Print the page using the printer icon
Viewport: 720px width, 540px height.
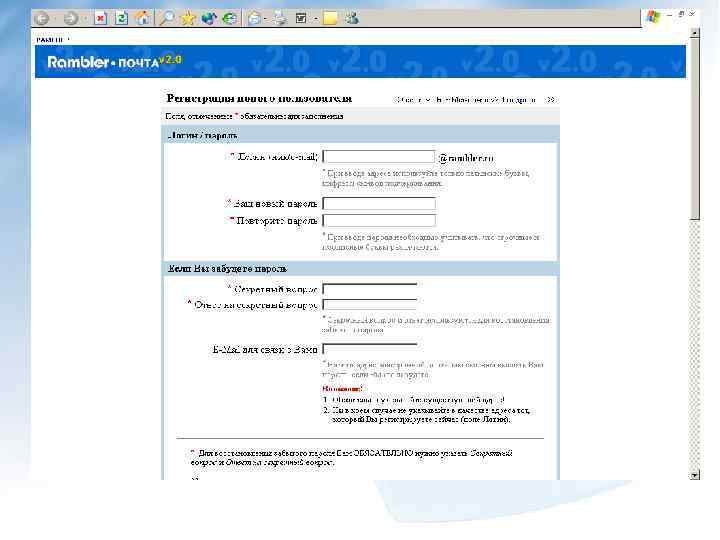click(x=280, y=18)
